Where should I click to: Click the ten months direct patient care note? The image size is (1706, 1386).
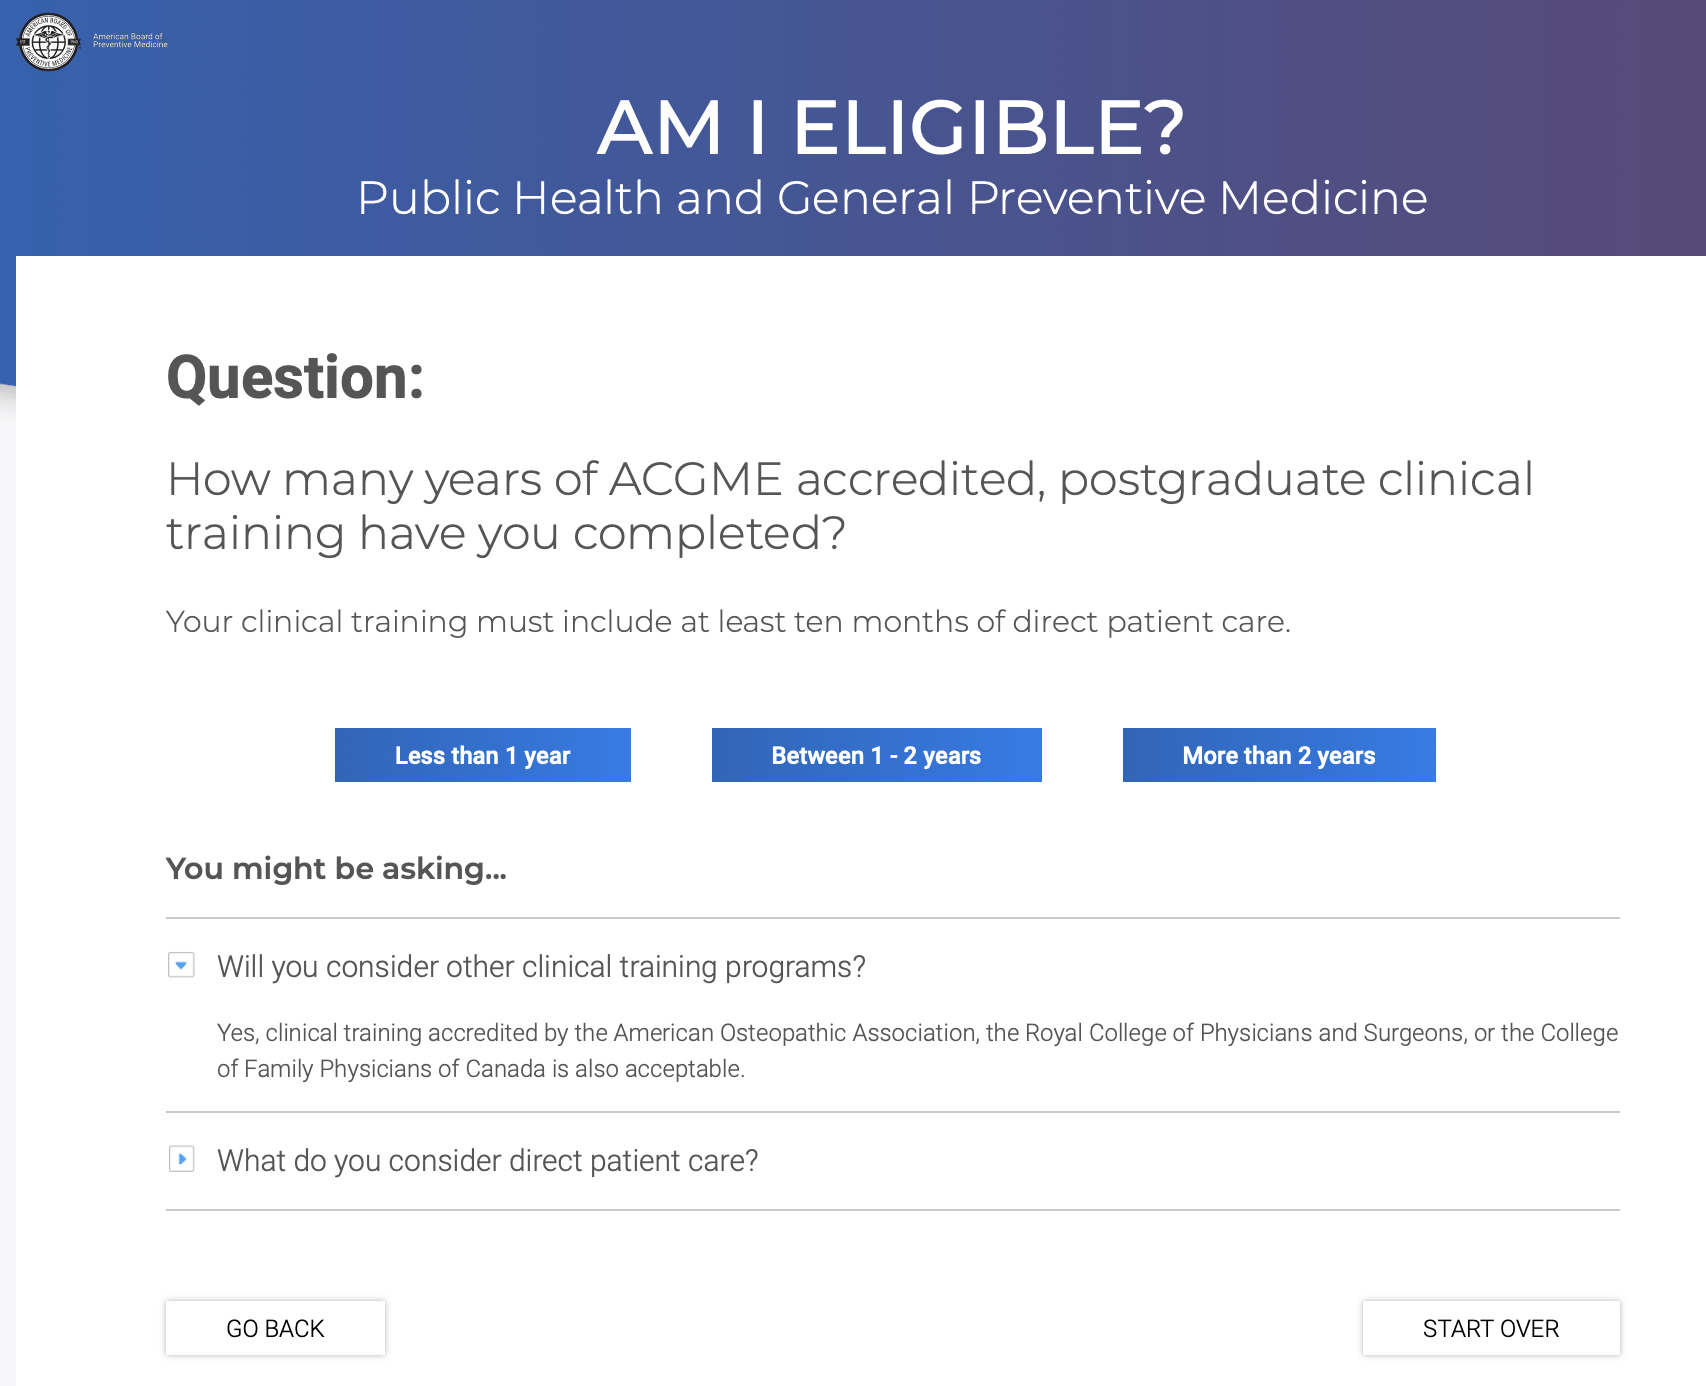(x=728, y=622)
